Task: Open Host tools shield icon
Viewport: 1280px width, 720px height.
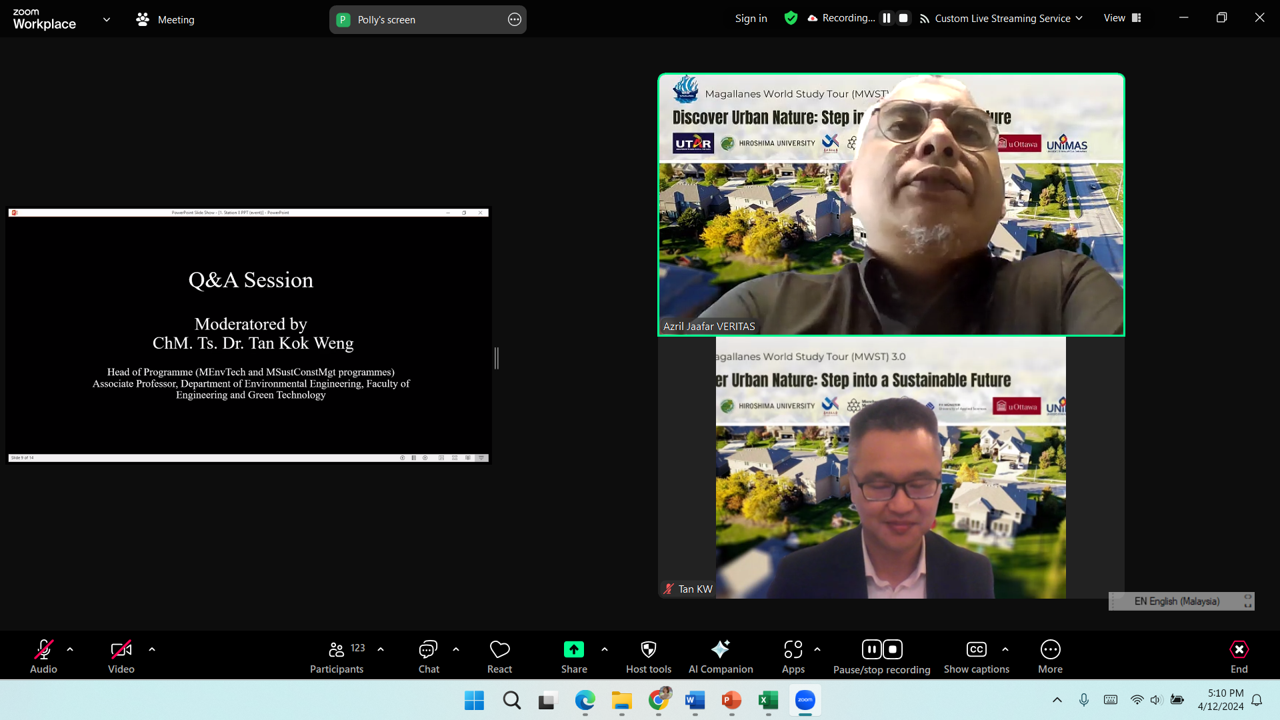Action: [x=648, y=656]
